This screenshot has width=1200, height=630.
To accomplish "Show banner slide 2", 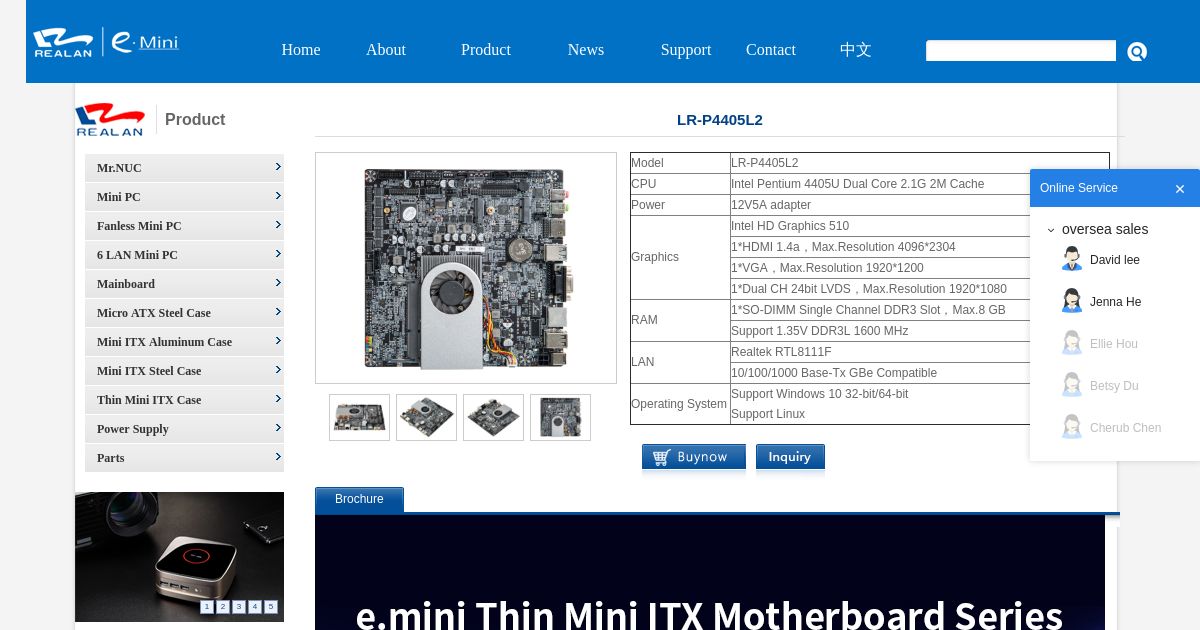I will (x=223, y=607).
